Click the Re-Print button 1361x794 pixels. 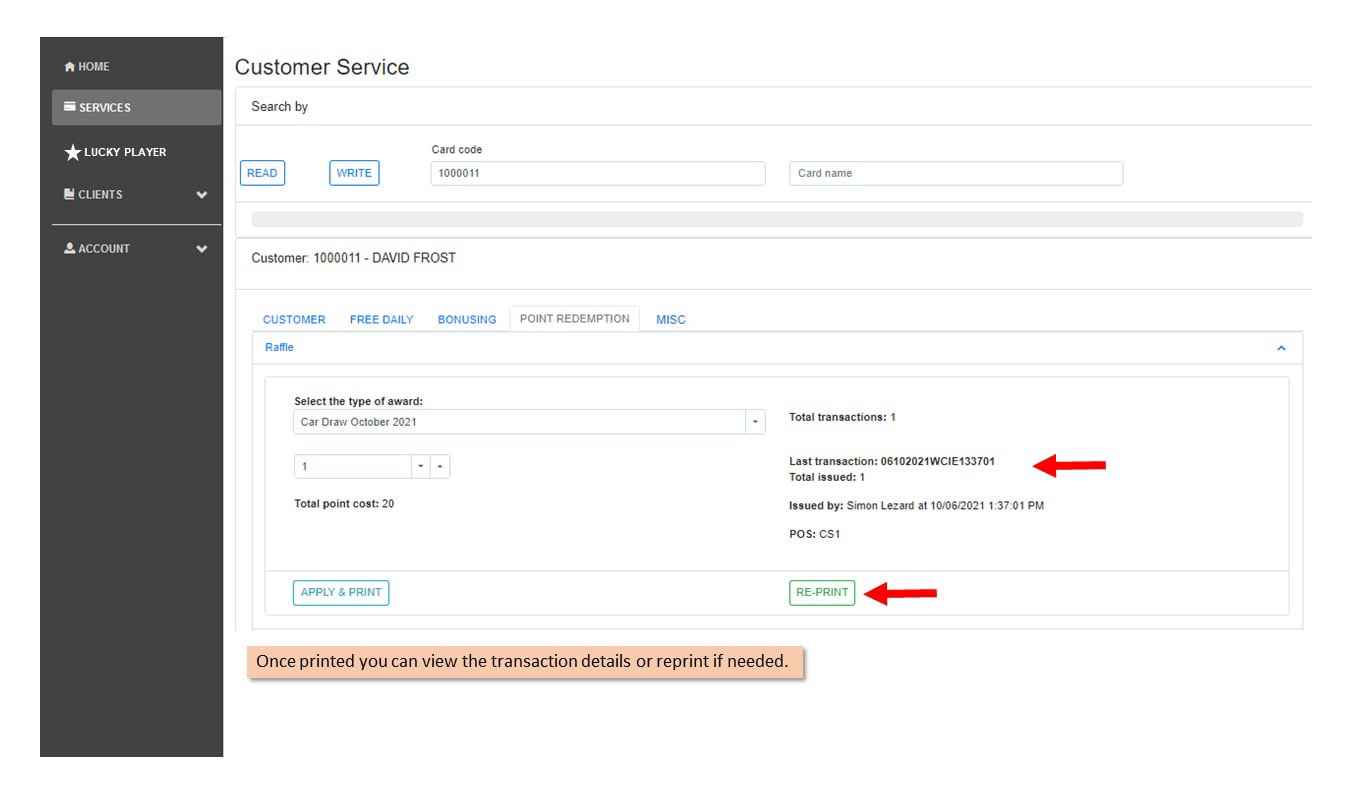coord(822,592)
